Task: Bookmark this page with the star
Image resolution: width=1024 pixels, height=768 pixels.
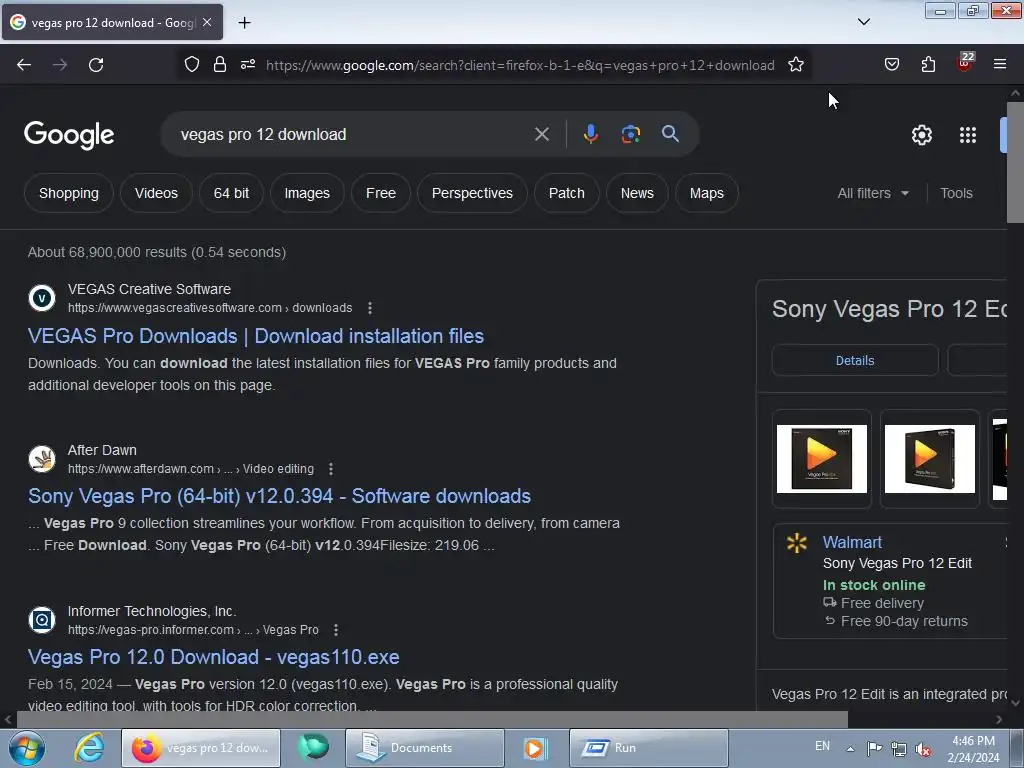Action: click(x=795, y=65)
